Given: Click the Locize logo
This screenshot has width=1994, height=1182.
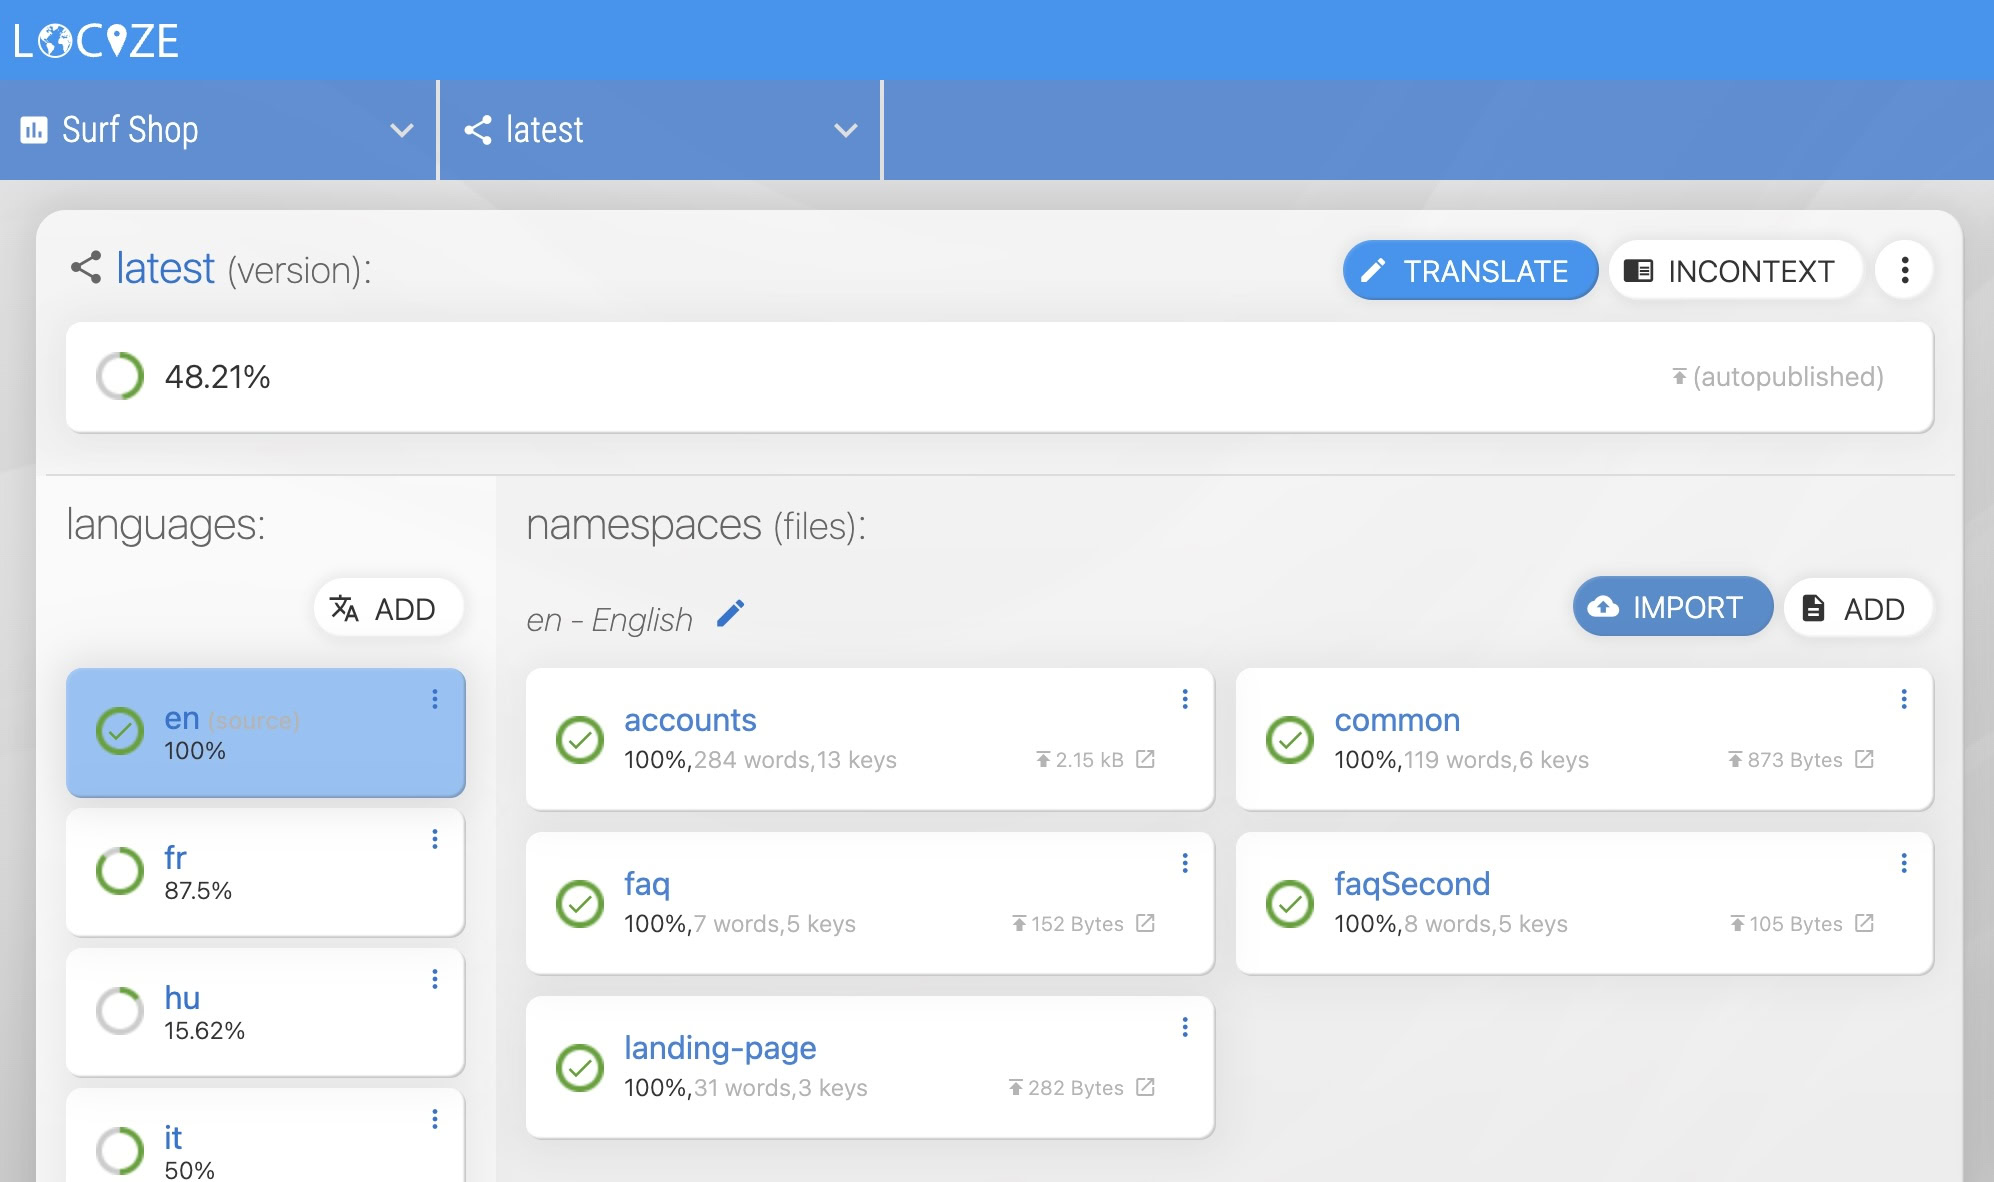Looking at the screenshot, I should pos(96,40).
